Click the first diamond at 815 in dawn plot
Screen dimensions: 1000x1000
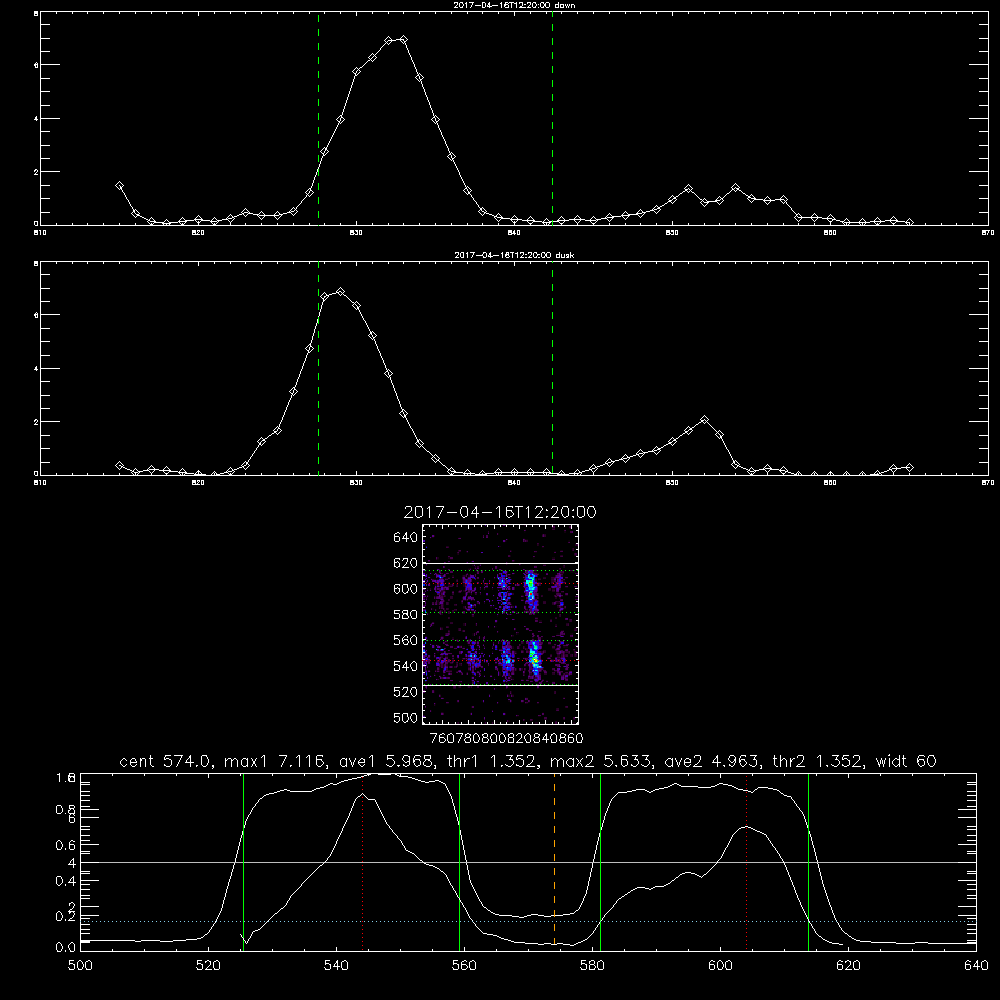click(119, 186)
